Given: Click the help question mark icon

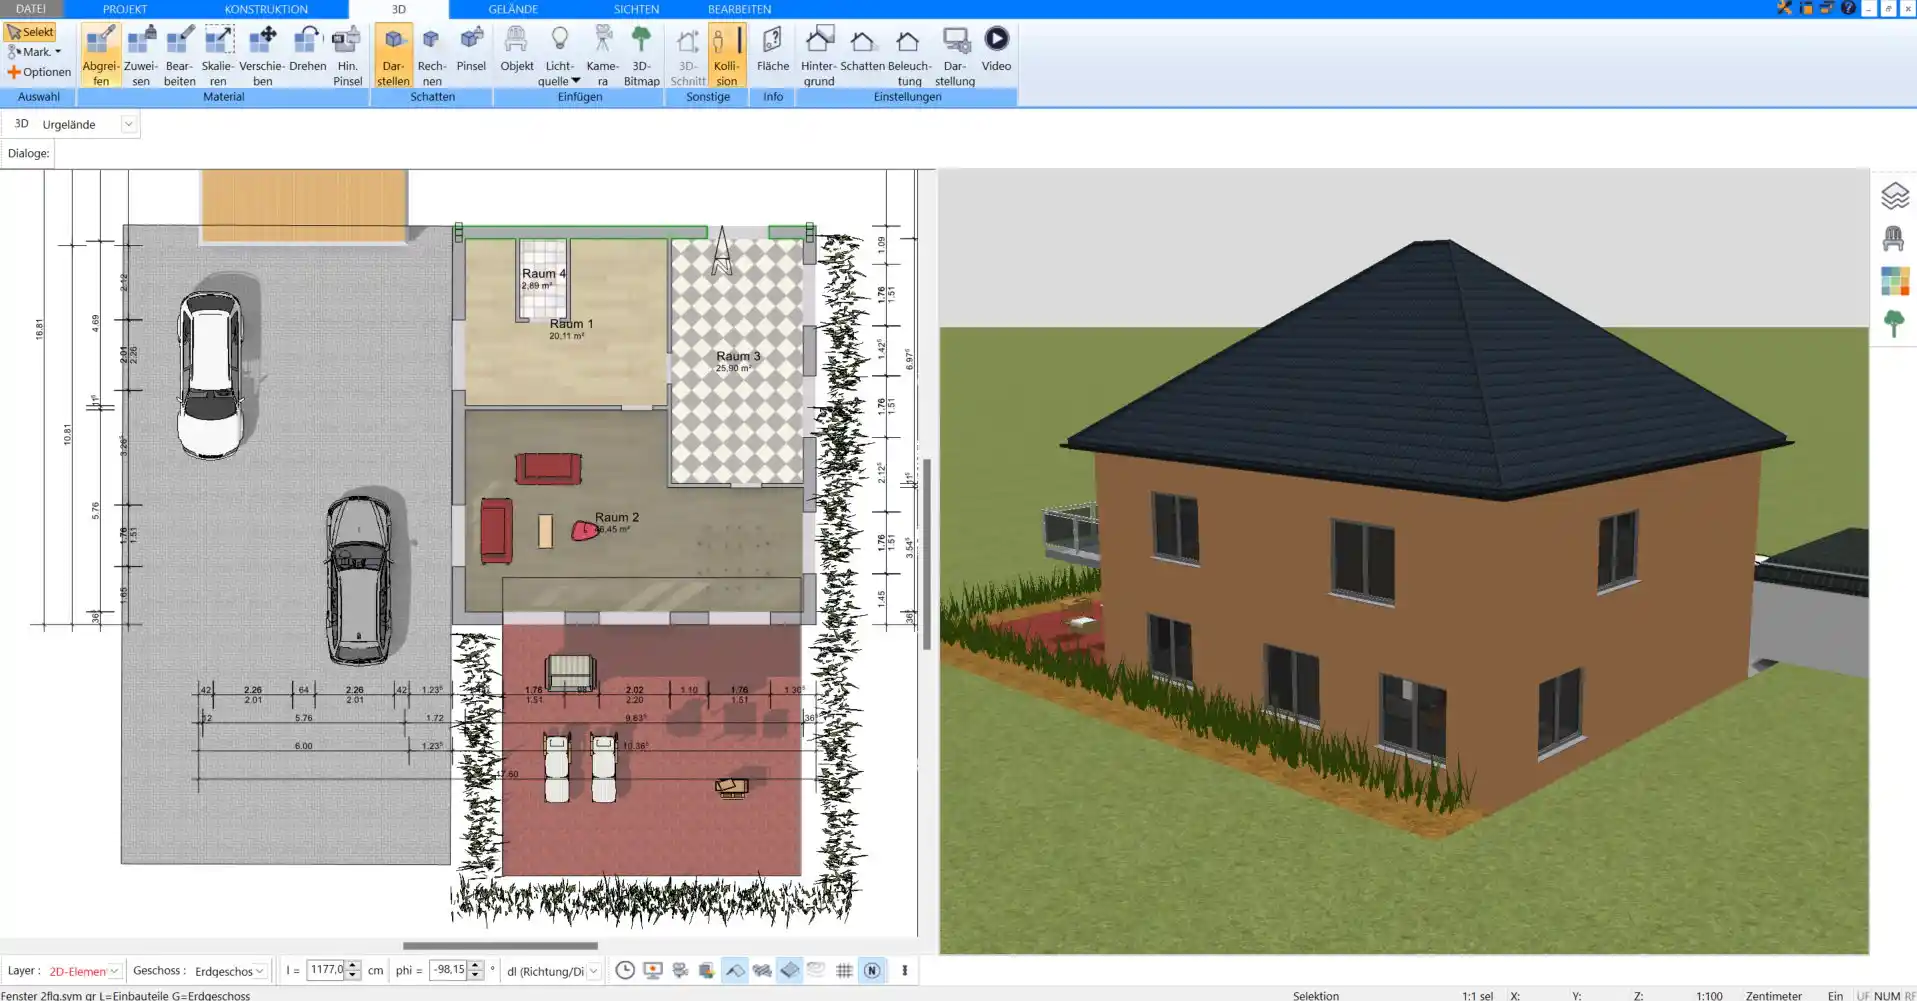Looking at the screenshot, I should tap(1848, 8).
